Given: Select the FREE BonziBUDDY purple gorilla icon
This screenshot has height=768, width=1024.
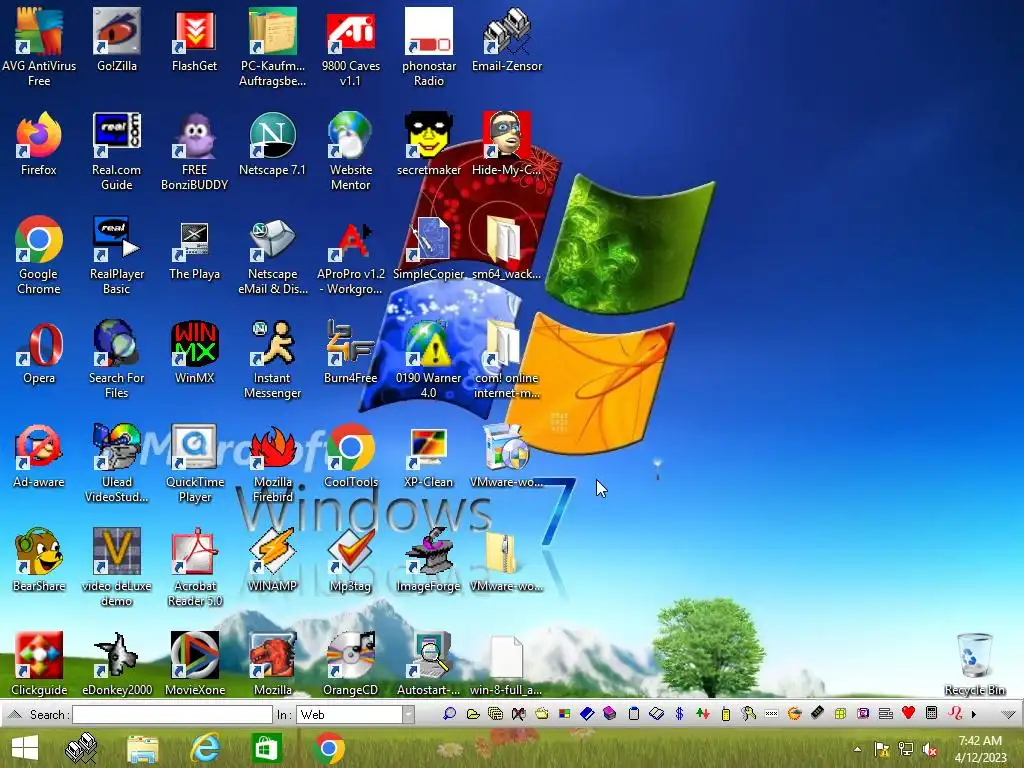Looking at the screenshot, I should tap(195, 150).
